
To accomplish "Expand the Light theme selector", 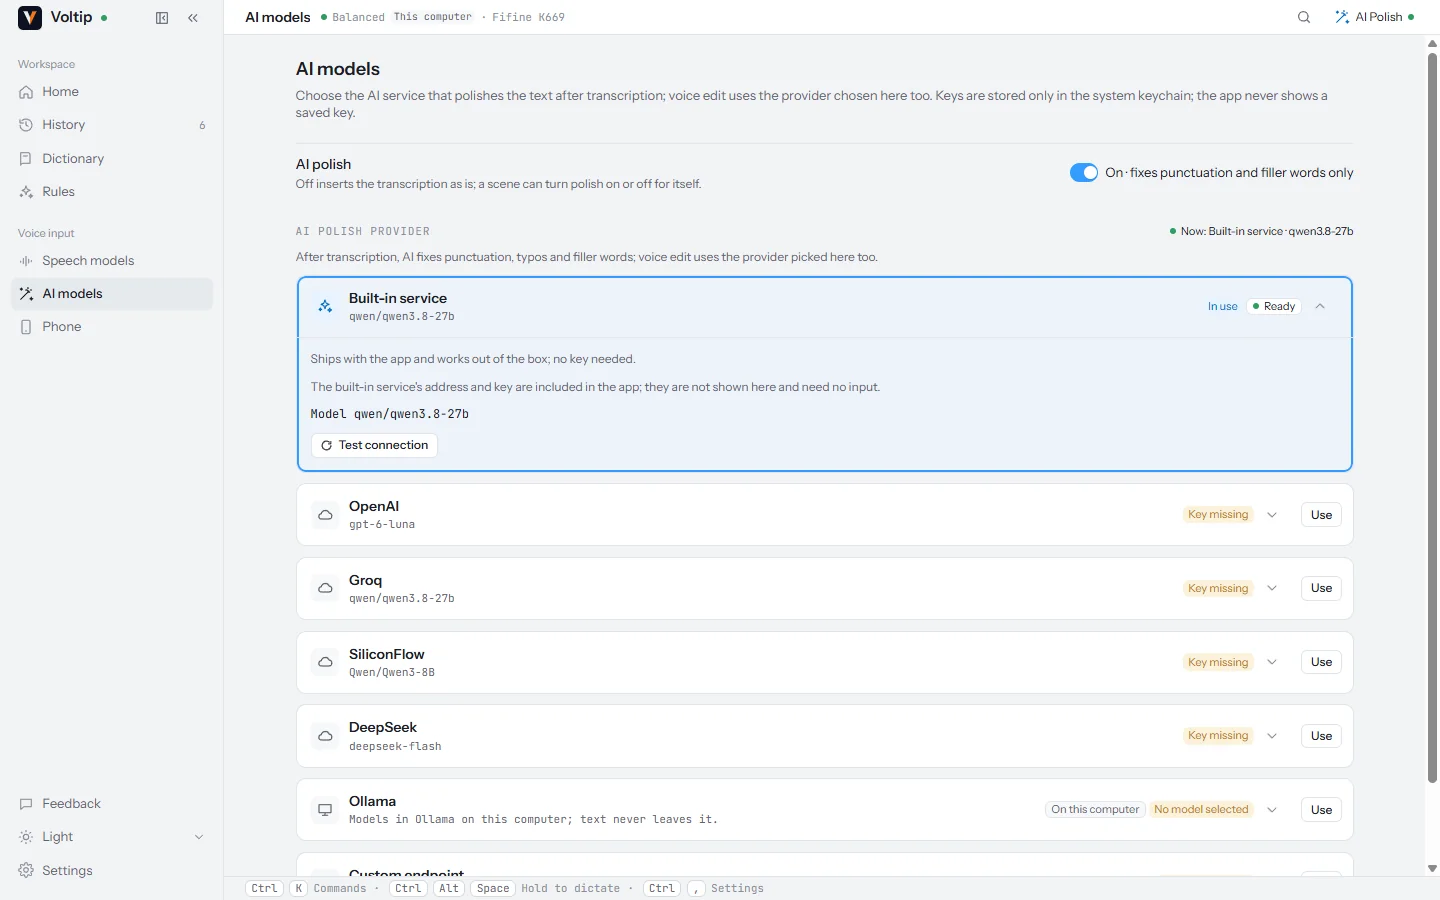I will (x=112, y=837).
